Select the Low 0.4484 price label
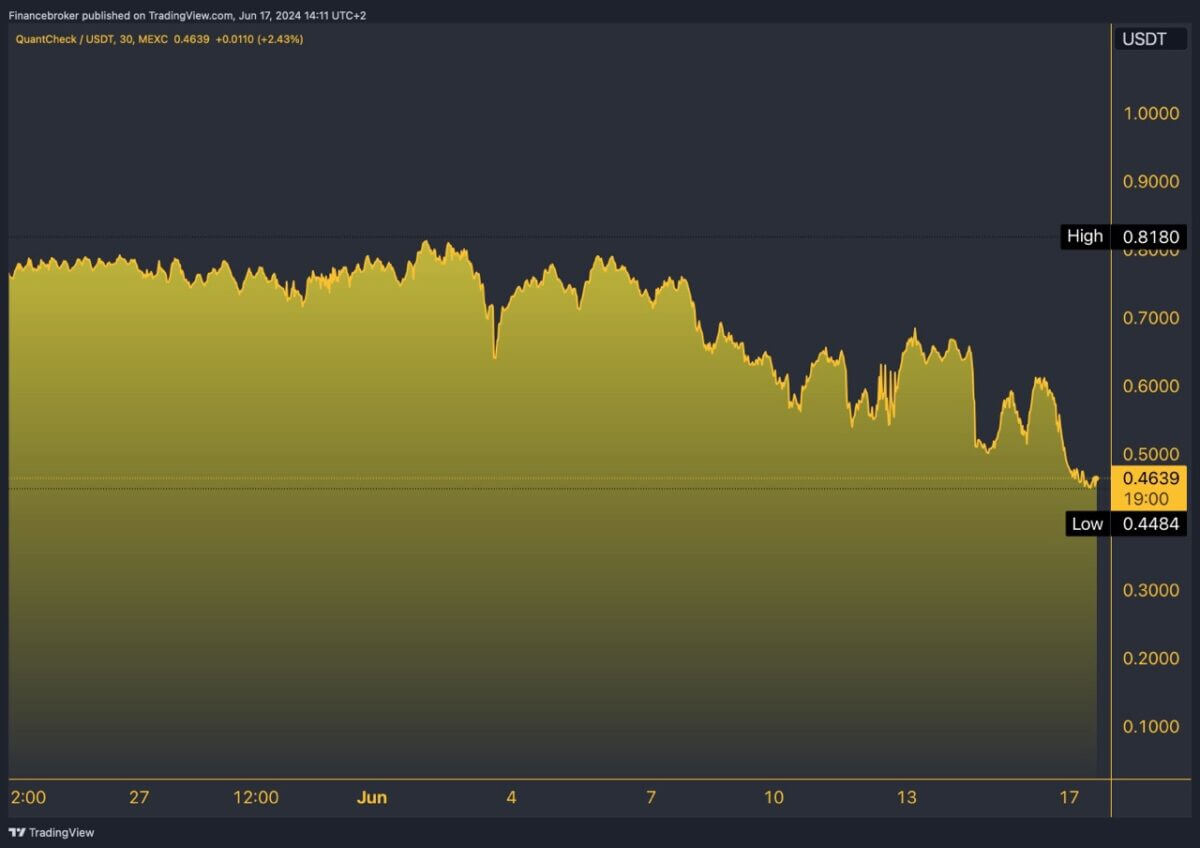The image size is (1200, 848). tap(1125, 524)
